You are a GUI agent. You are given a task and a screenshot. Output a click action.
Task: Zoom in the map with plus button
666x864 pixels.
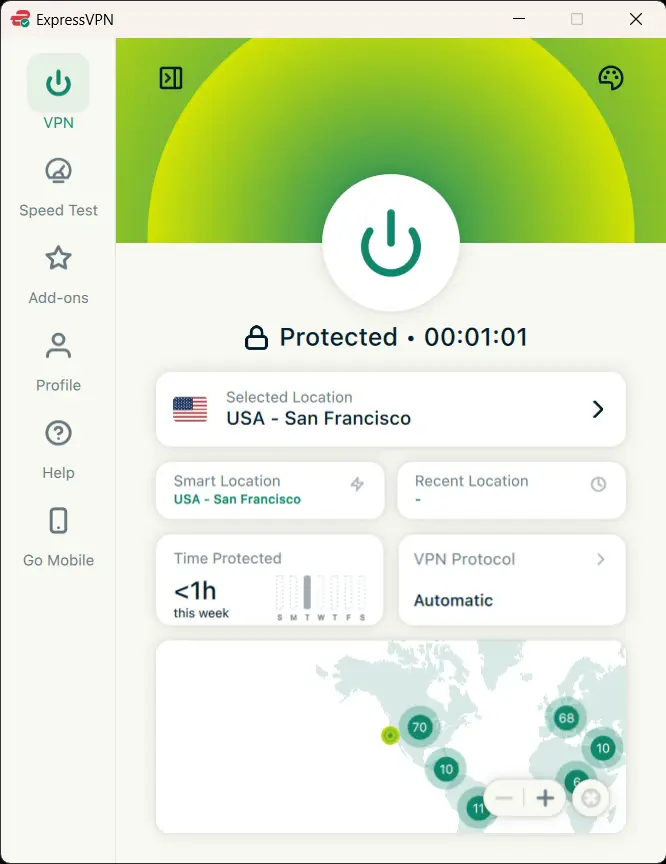click(x=545, y=797)
